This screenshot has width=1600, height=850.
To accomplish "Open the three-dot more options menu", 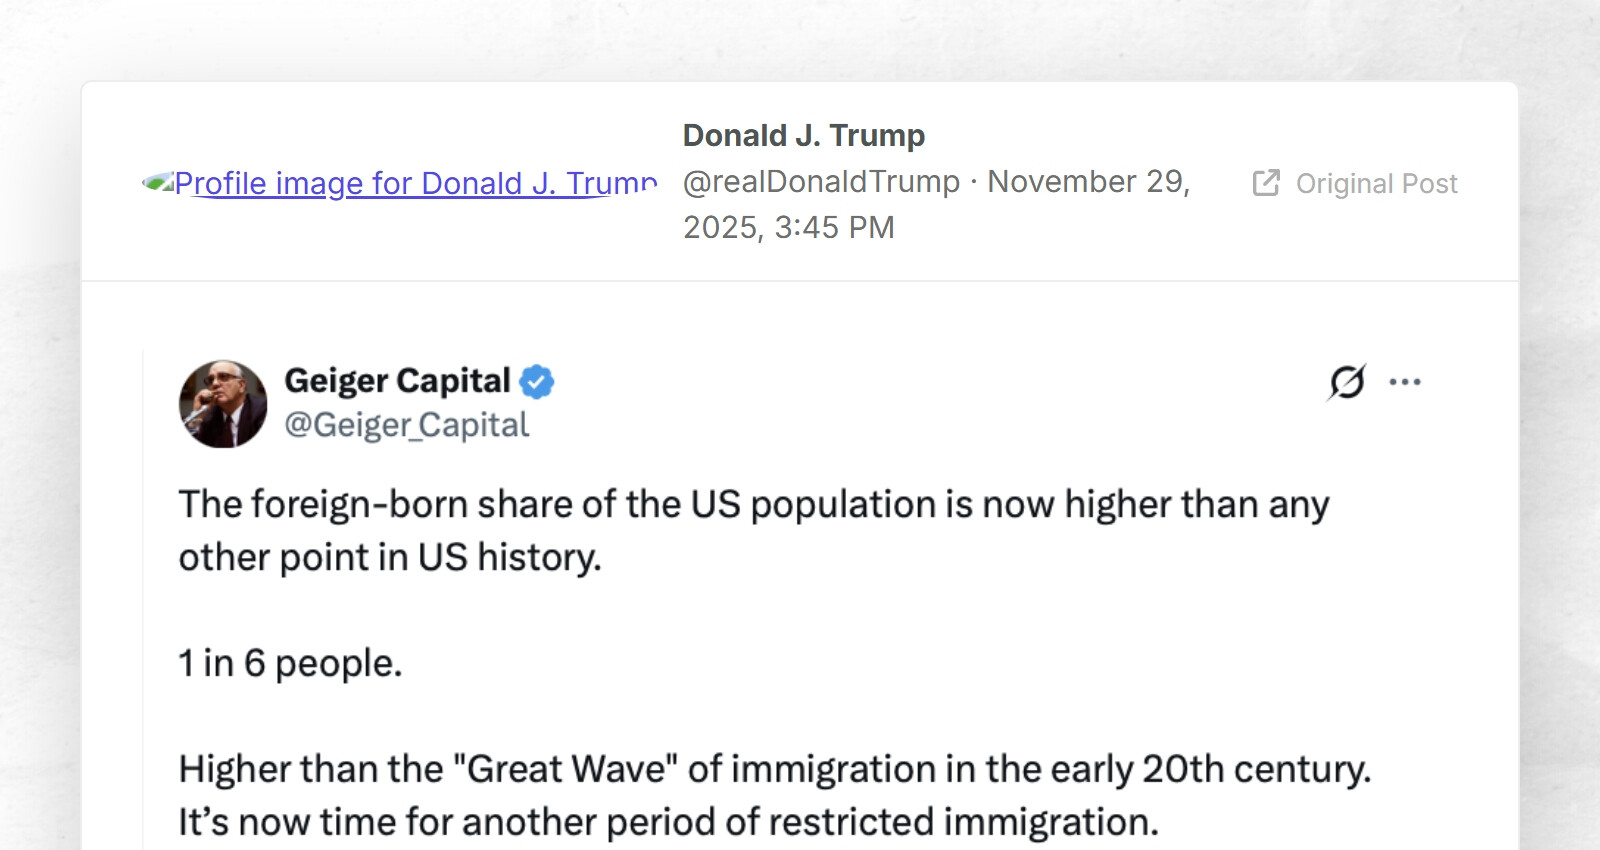I will [1405, 381].
